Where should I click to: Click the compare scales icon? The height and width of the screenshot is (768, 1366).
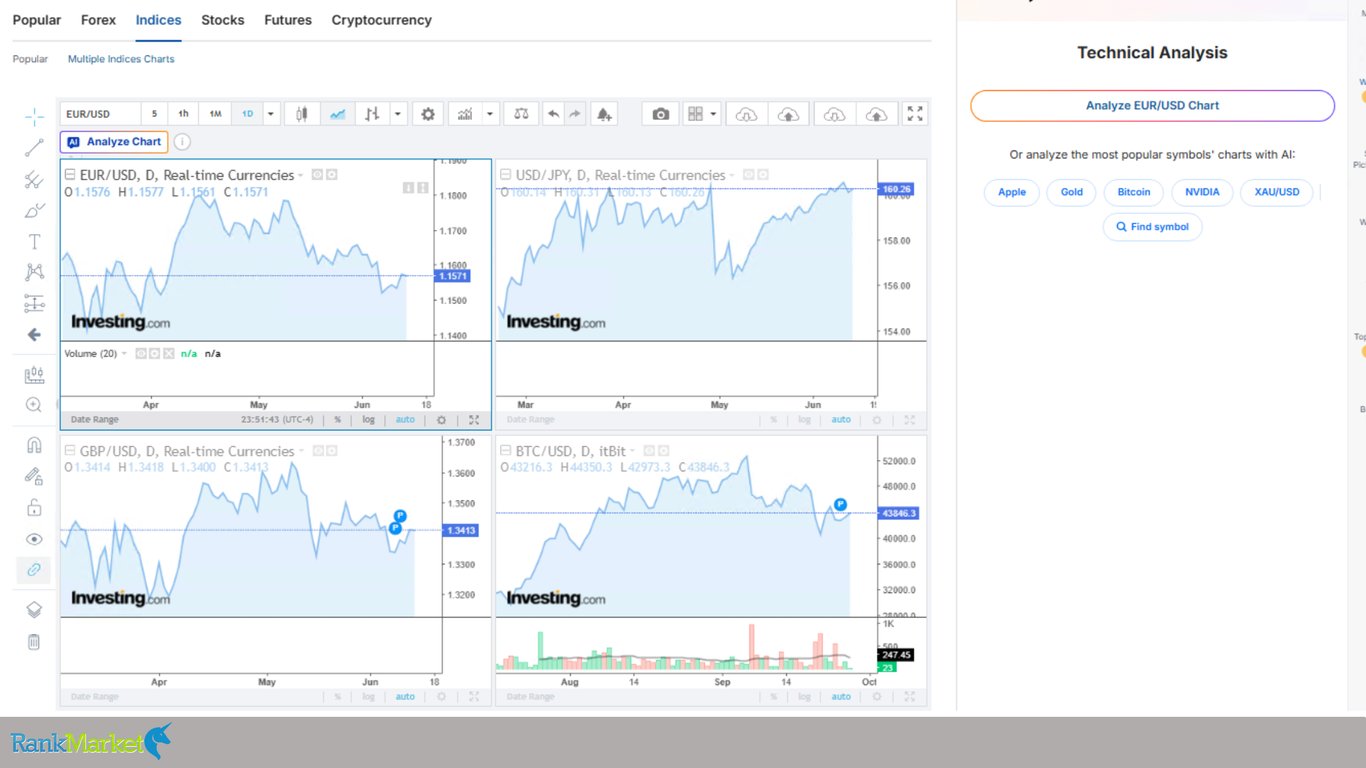521,114
